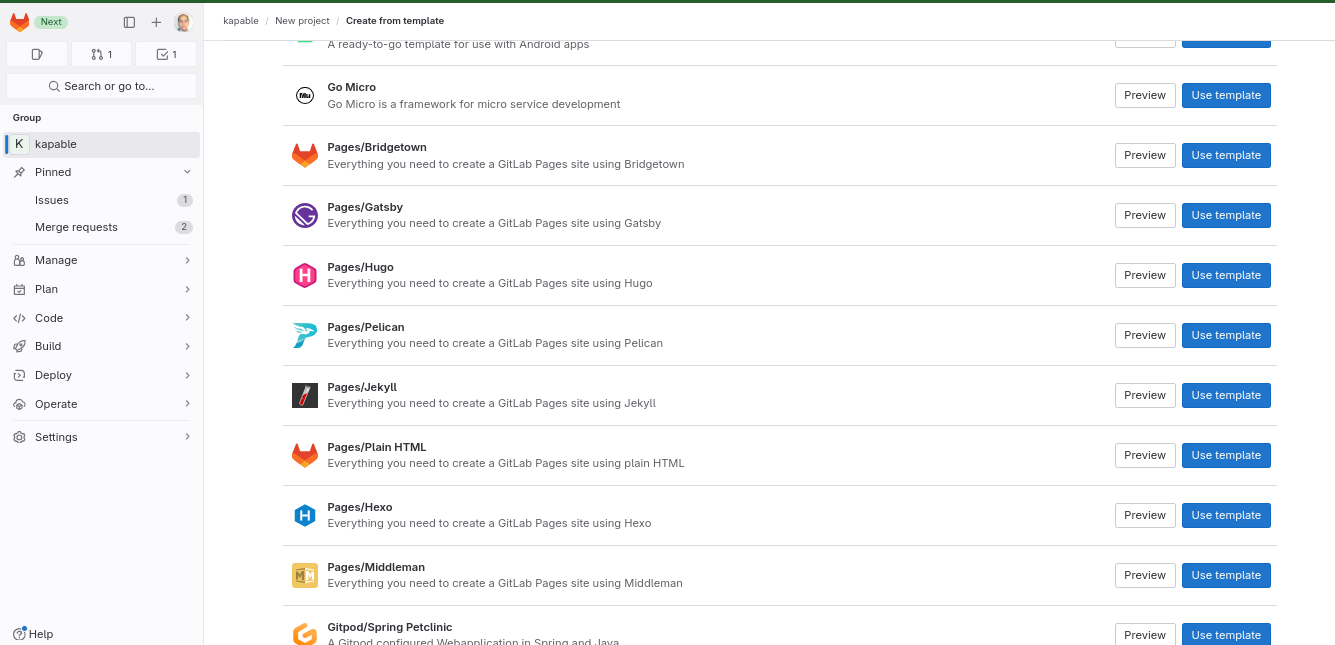Use the Pages/Hexo template

(1226, 515)
